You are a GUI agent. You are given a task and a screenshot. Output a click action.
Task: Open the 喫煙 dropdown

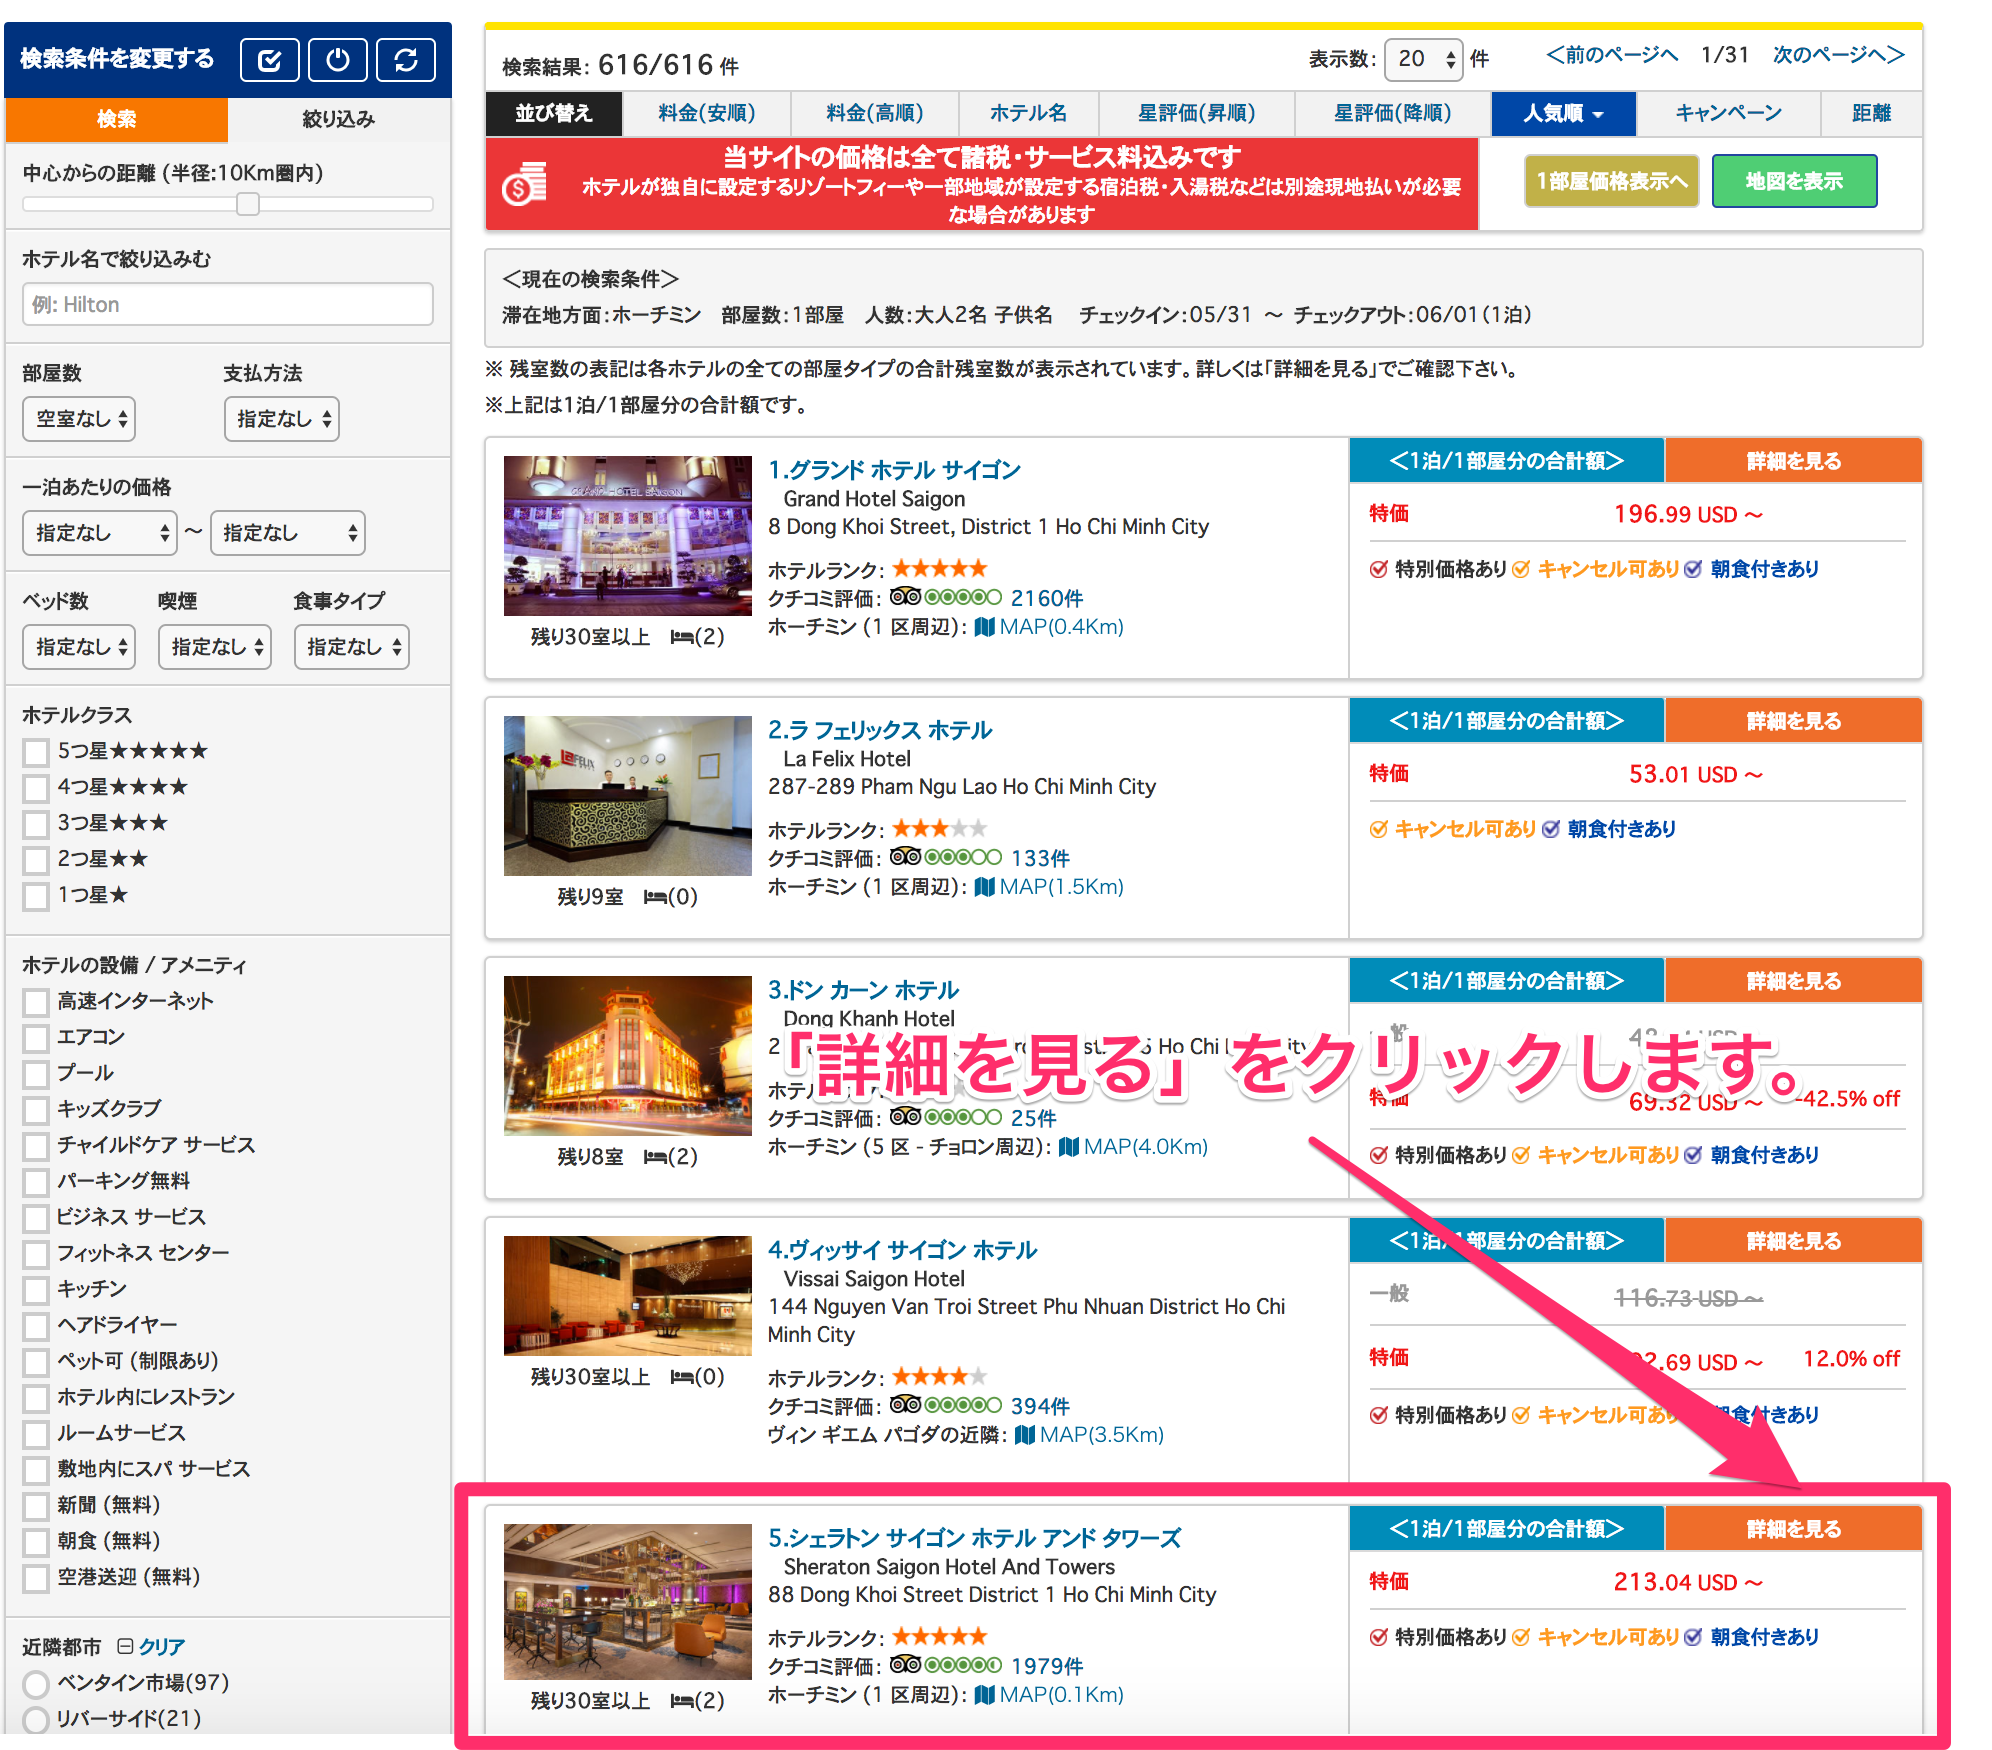tap(215, 647)
